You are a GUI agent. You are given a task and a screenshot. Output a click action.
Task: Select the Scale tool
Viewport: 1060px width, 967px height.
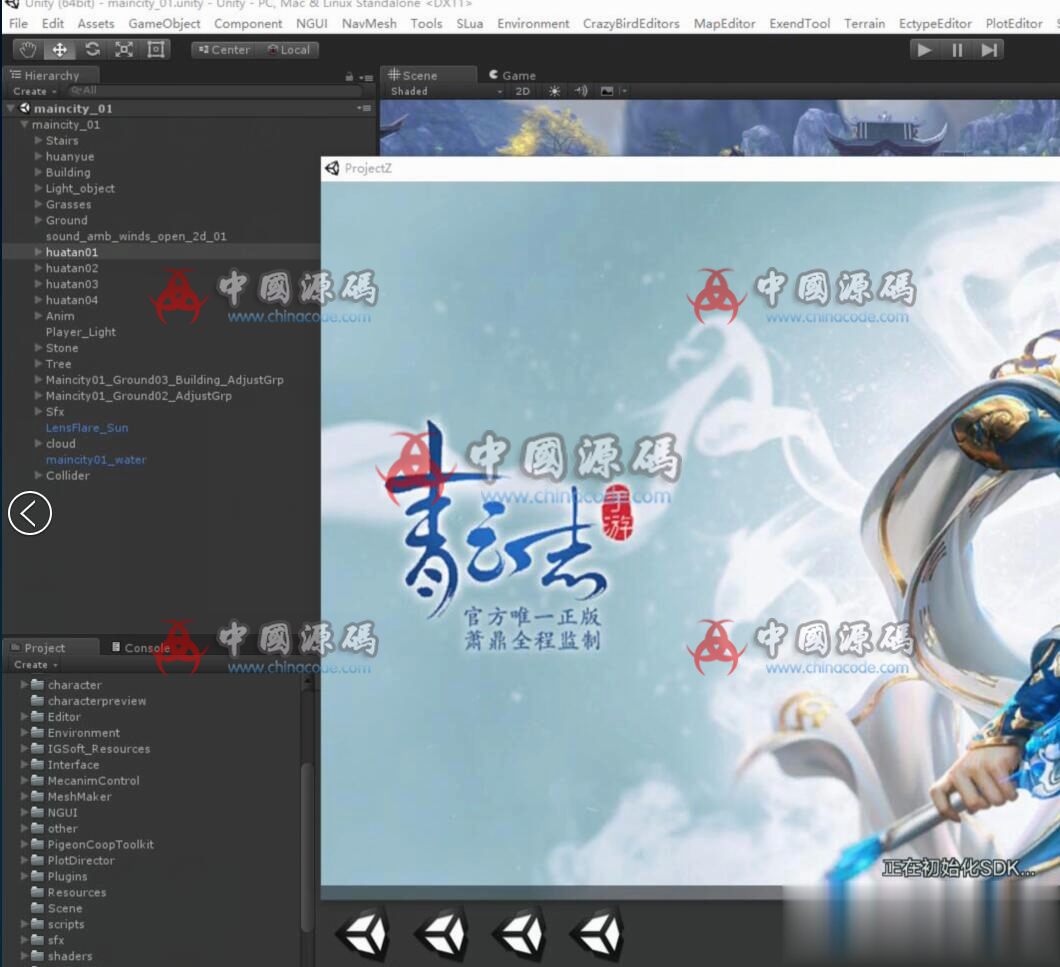tap(124, 49)
